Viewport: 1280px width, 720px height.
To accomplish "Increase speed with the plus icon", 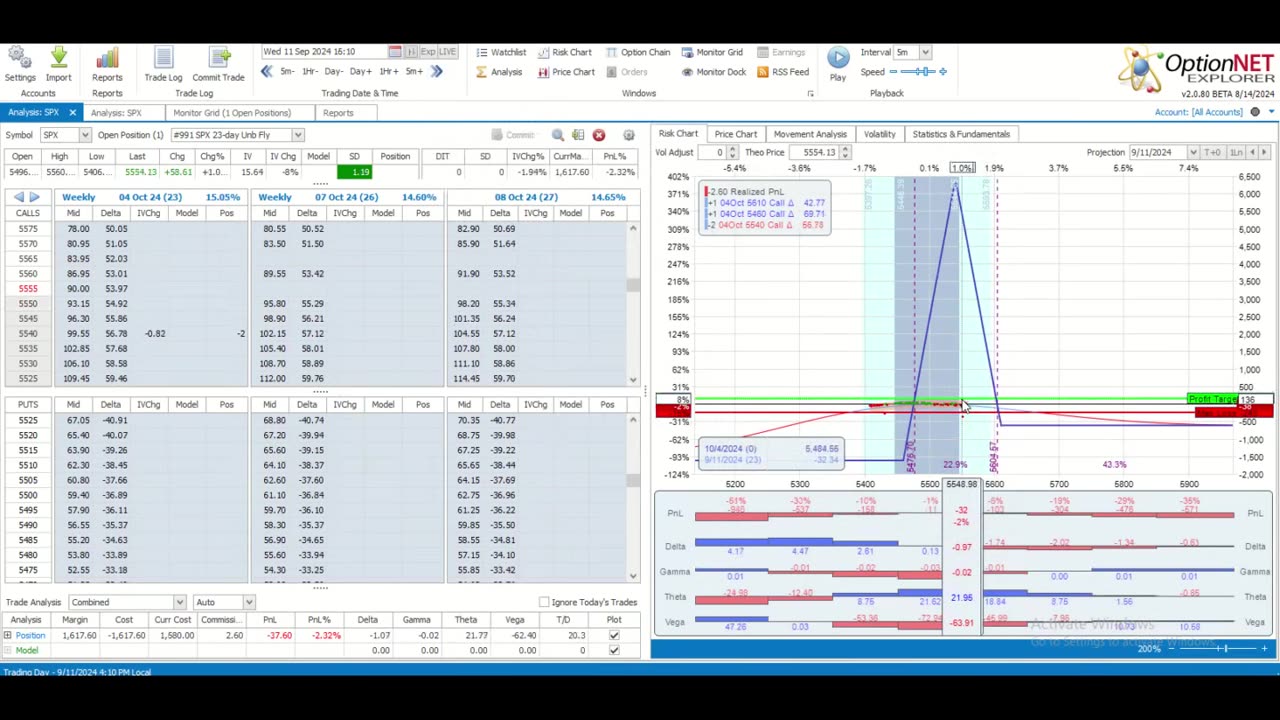I will (x=943, y=72).
